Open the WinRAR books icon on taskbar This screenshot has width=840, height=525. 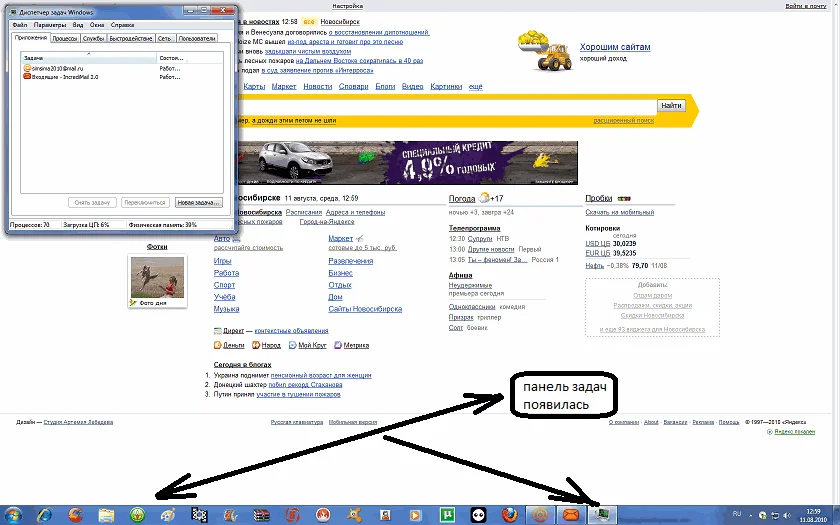pos(261,515)
